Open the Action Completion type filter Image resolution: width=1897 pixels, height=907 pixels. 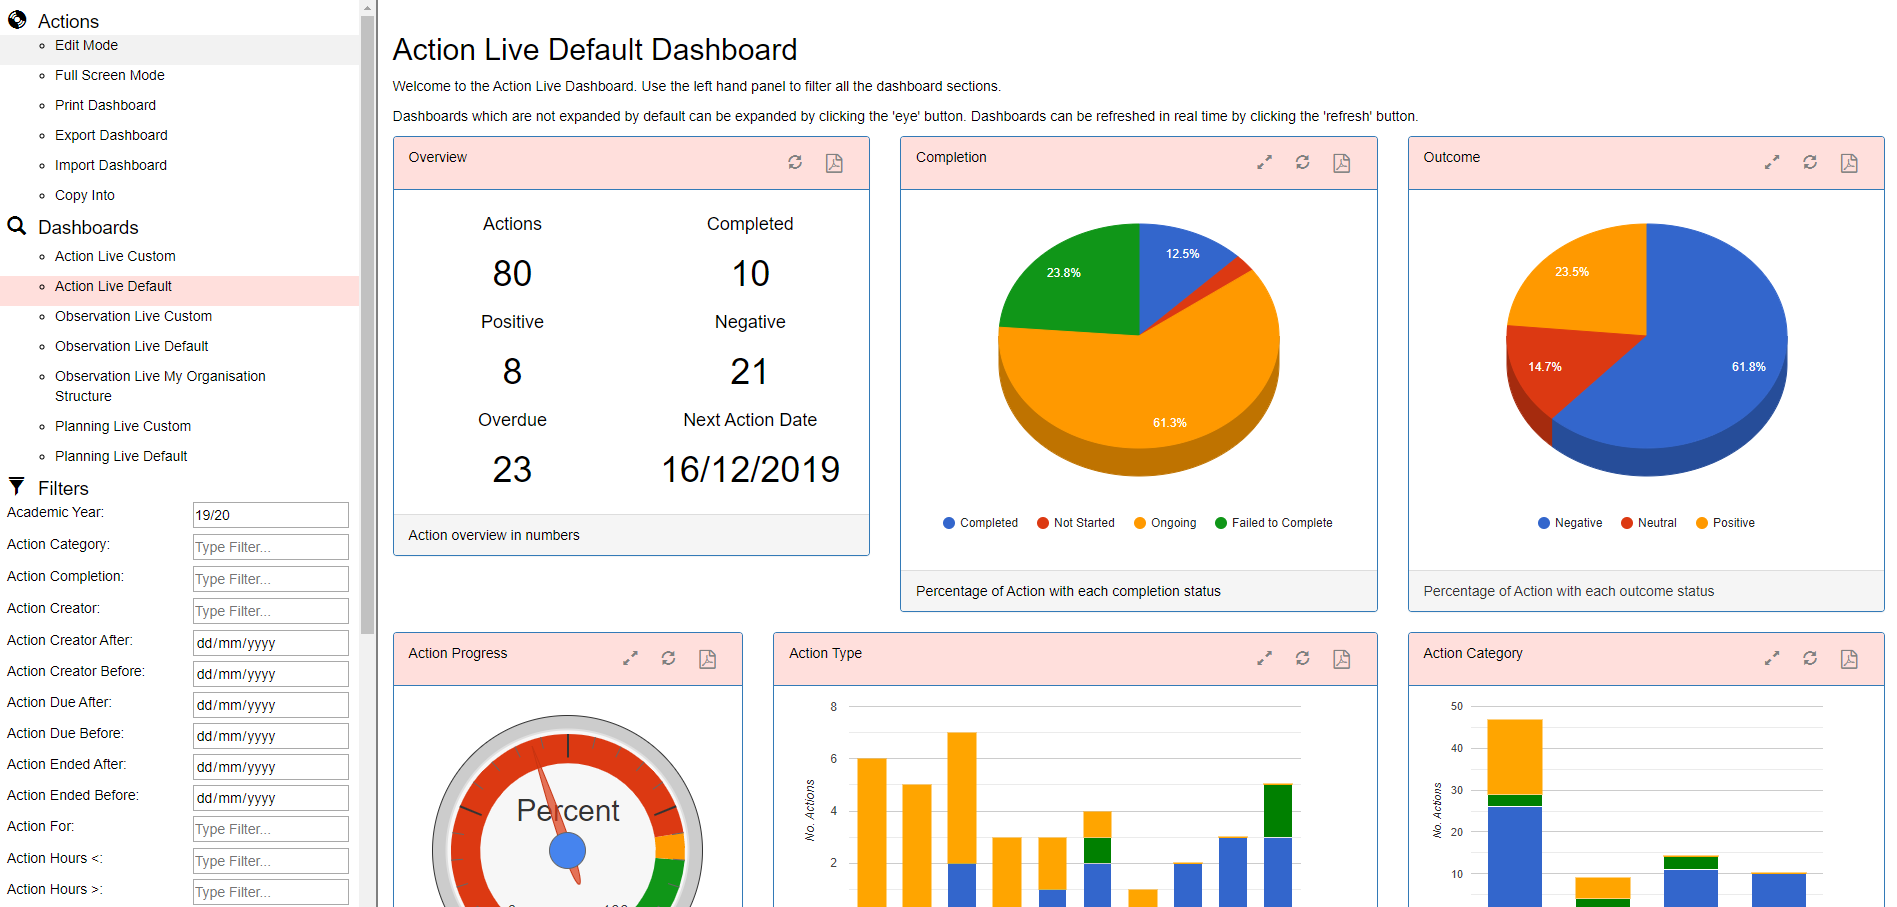tap(271, 579)
